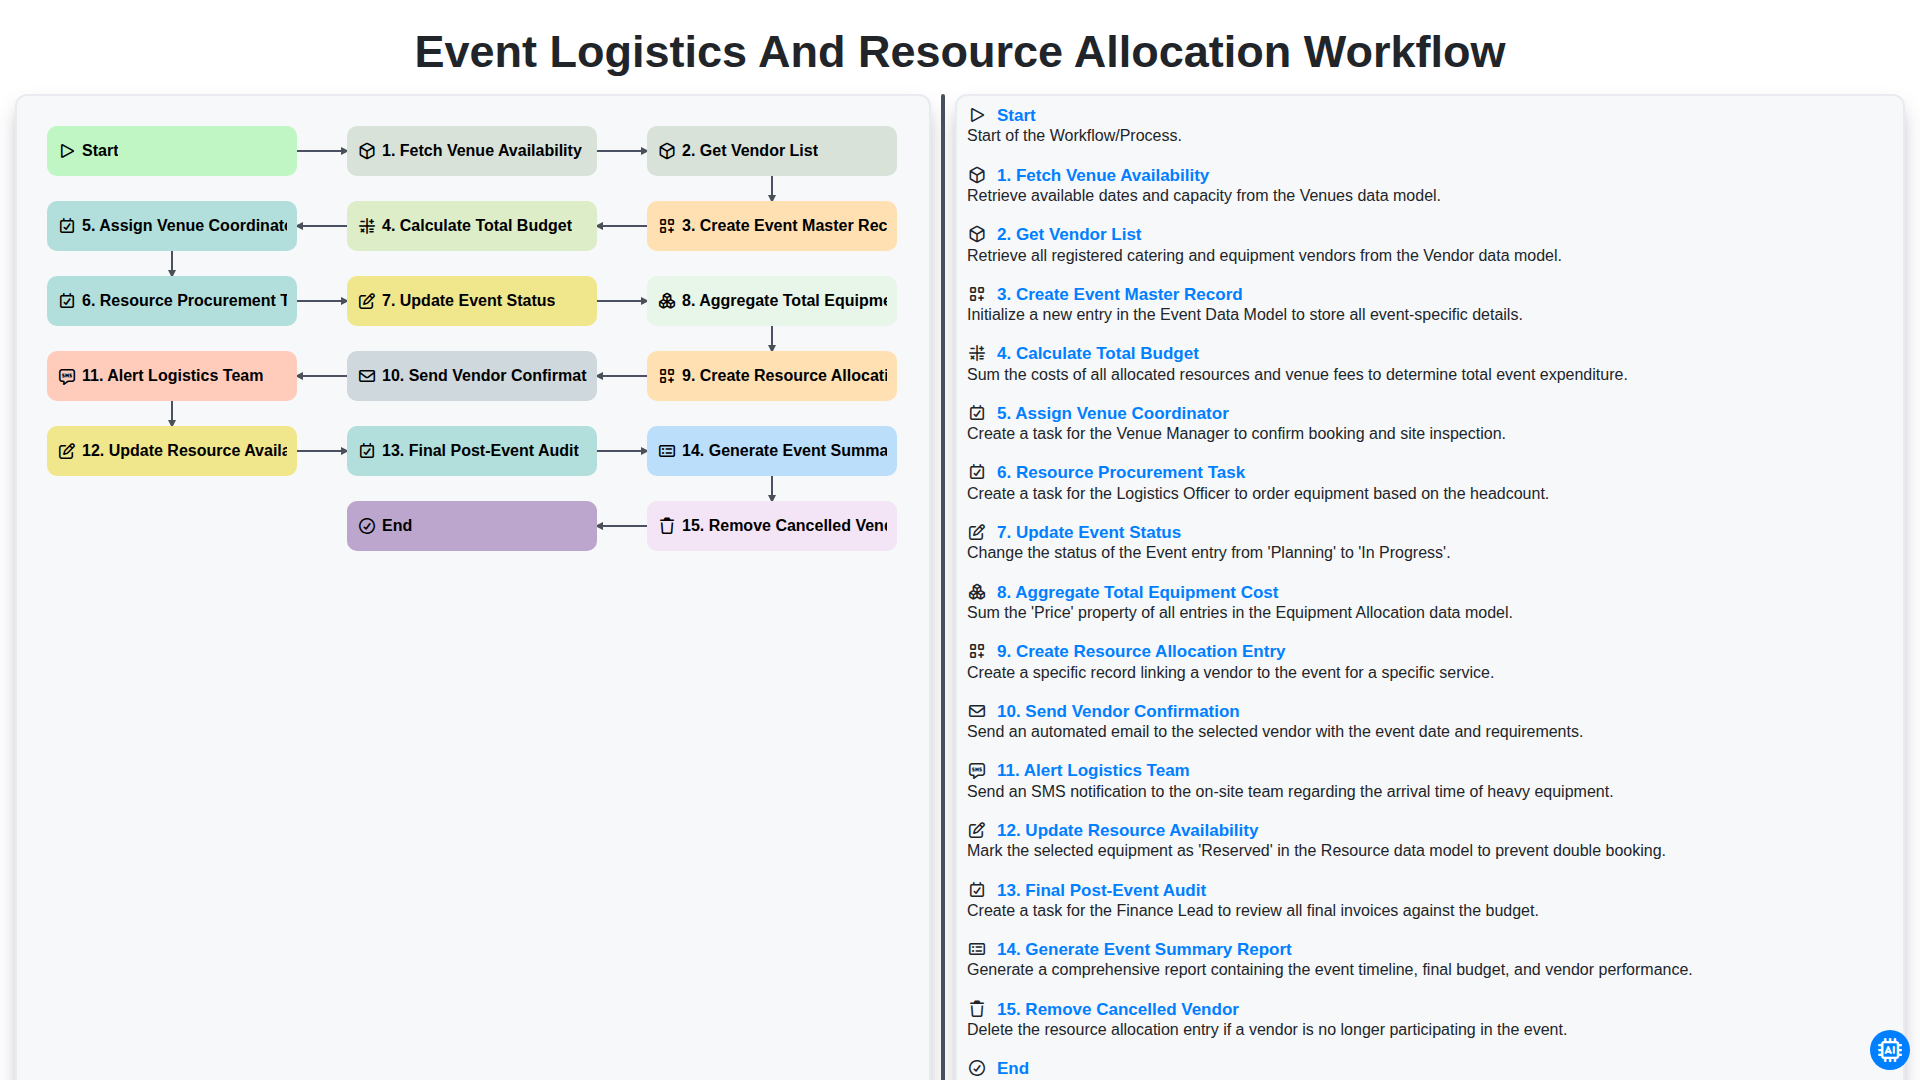Click the description mentioning the Venues data model
Screen dimensions: 1920x1080
(x=1204, y=196)
